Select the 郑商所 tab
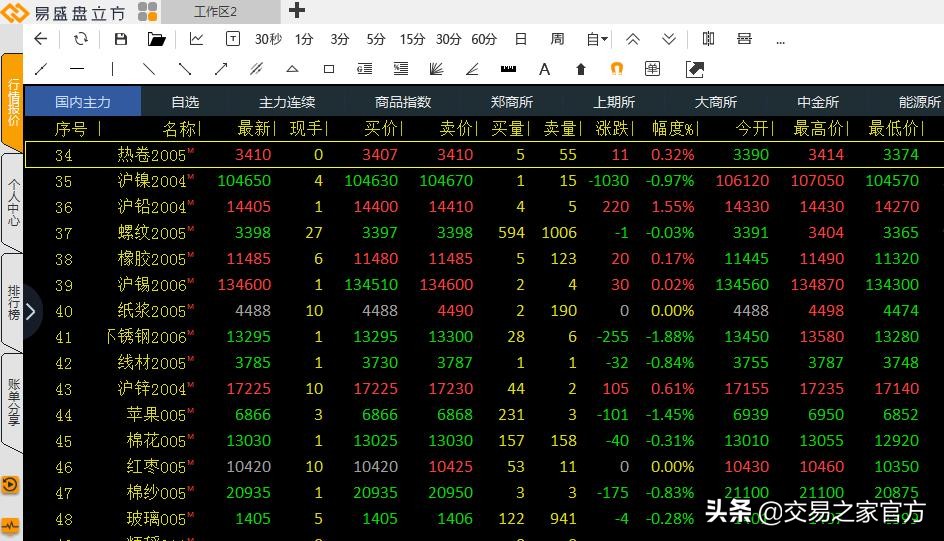The image size is (944, 541). [x=512, y=102]
